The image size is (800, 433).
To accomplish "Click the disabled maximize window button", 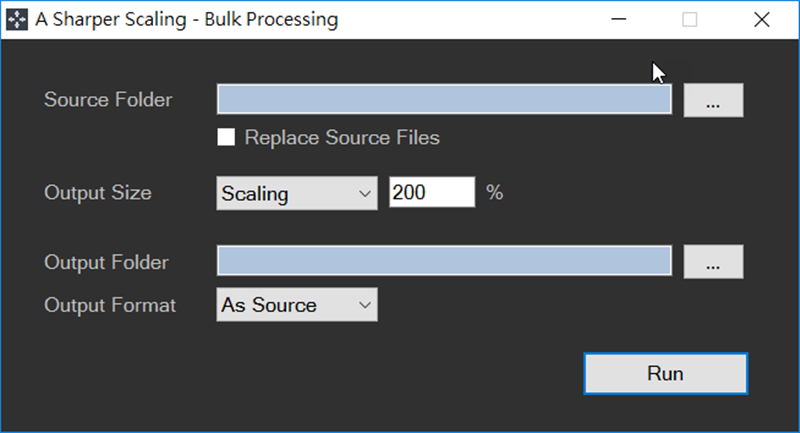I will [690, 19].
